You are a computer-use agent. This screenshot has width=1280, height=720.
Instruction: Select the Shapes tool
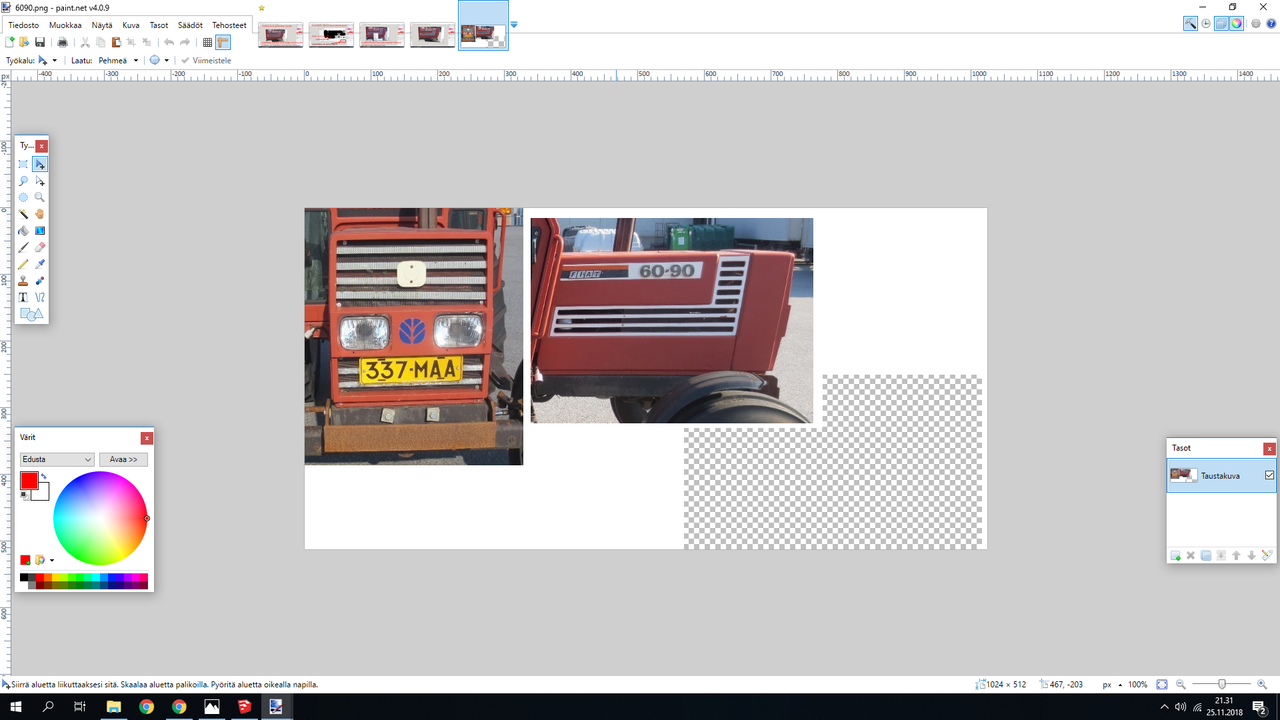click(x=31, y=314)
